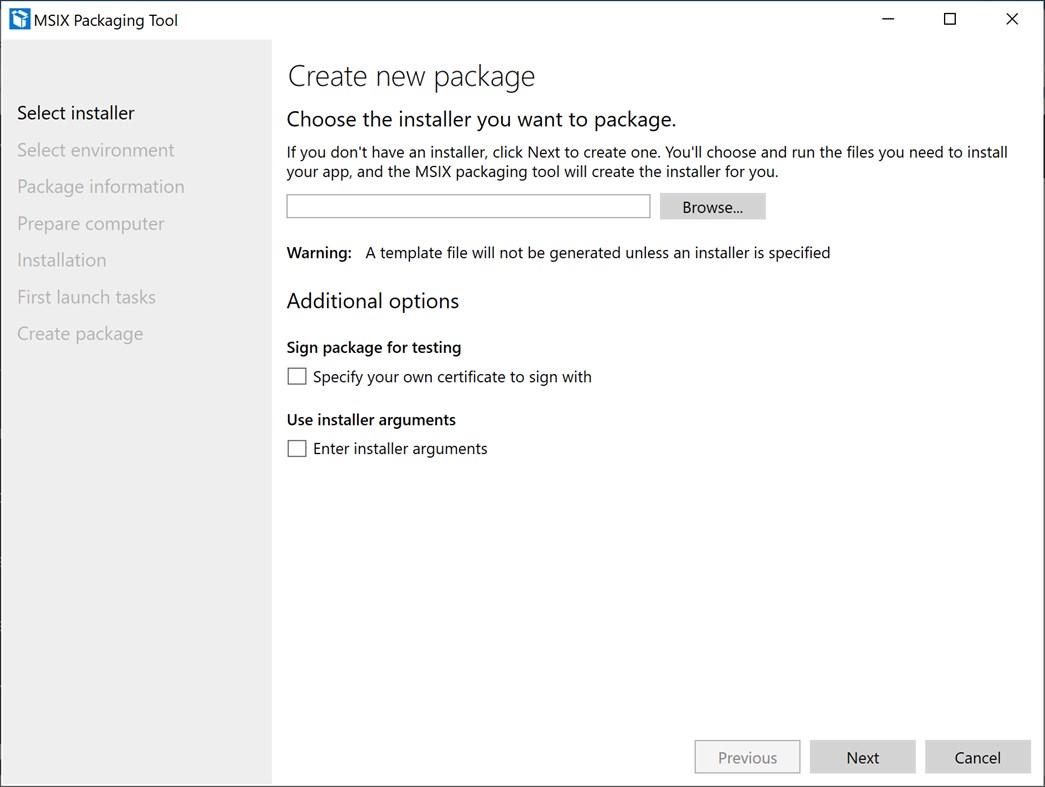Screen dimensions: 1045x787
Task: Maximize the MSIX Packaging Tool window
Action: click(949, 18)
